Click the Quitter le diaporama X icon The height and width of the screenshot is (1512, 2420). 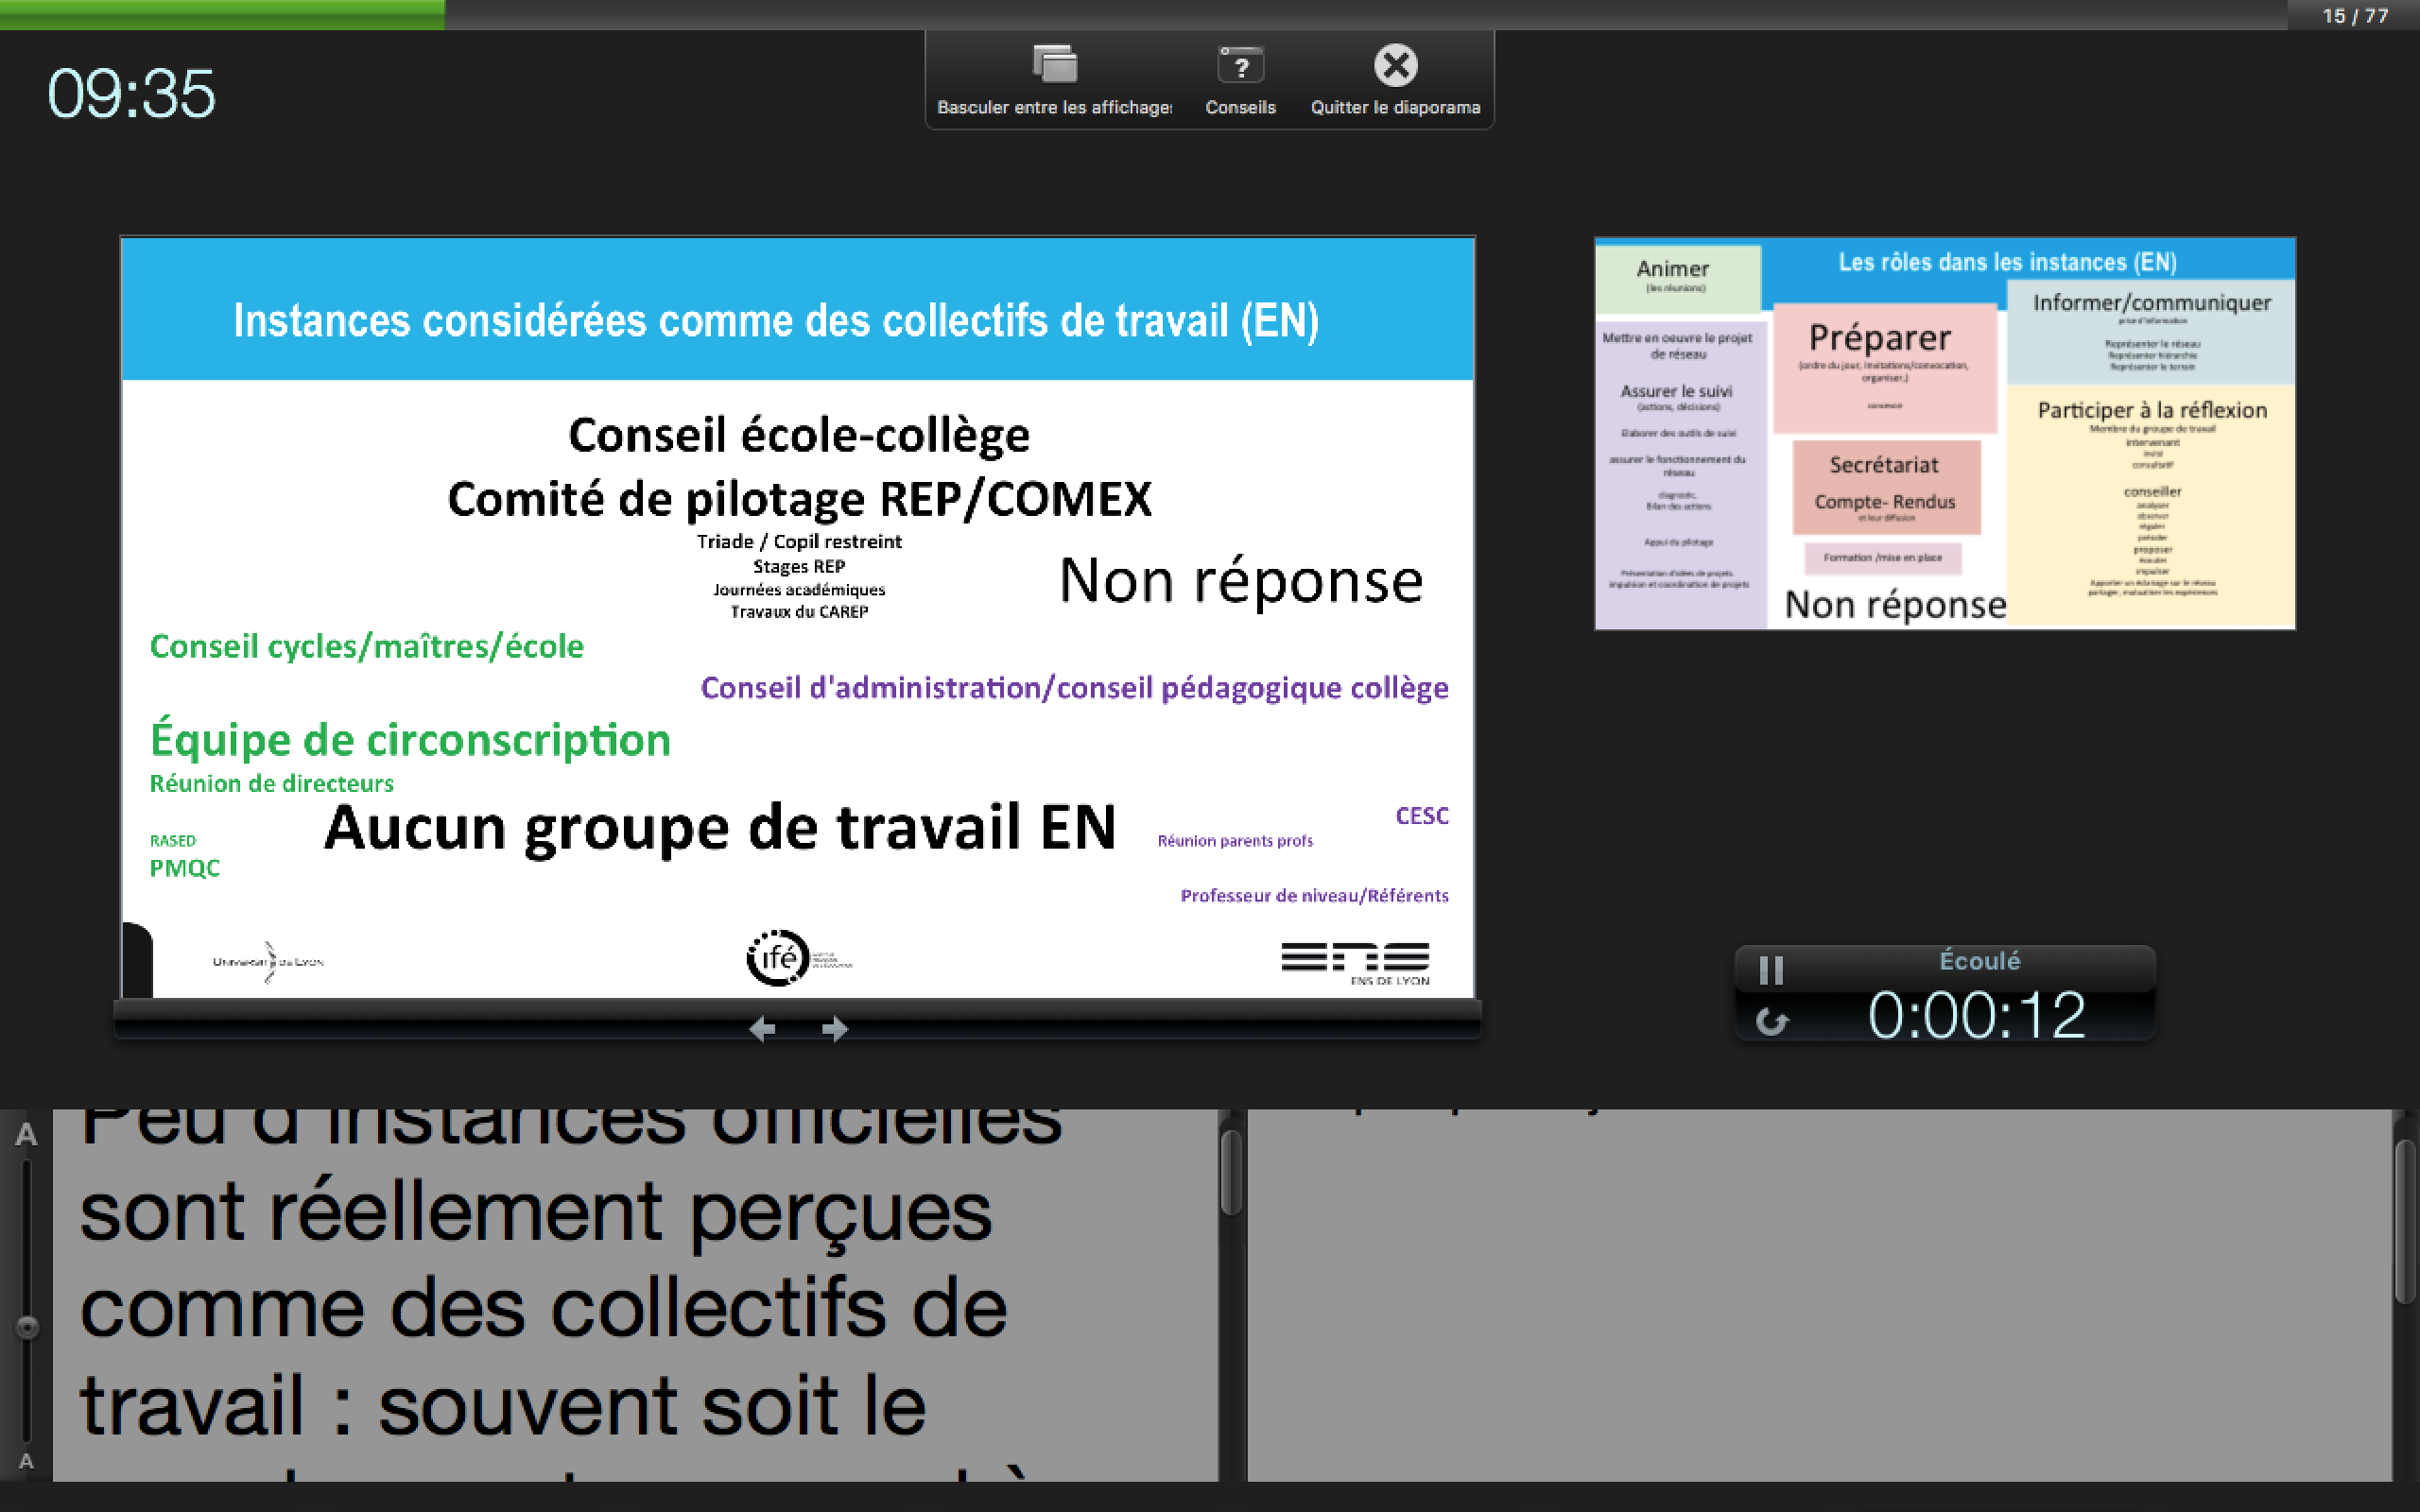point(1395,66)
